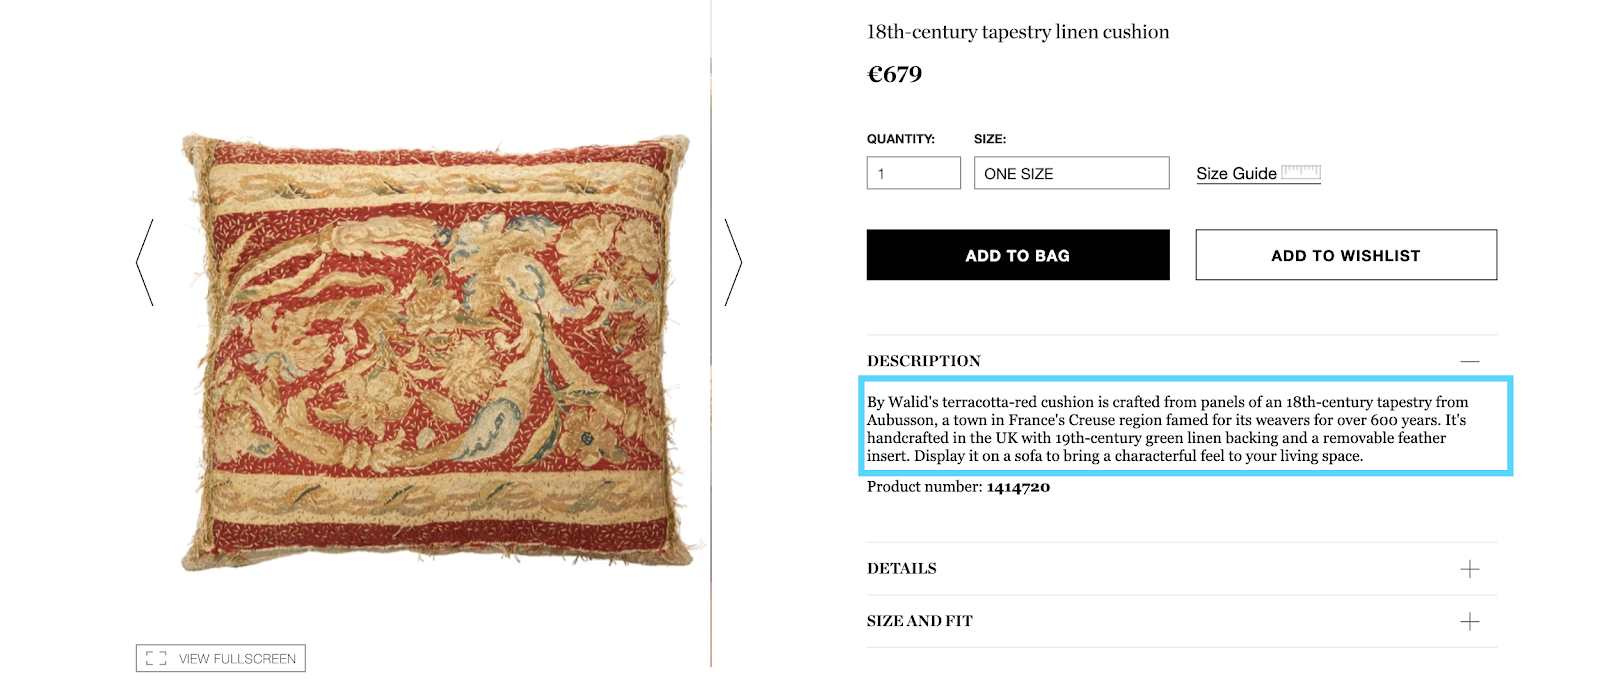Click the ADD TO BAG button
1600x680 pixels.
[x=1017, y=254]
